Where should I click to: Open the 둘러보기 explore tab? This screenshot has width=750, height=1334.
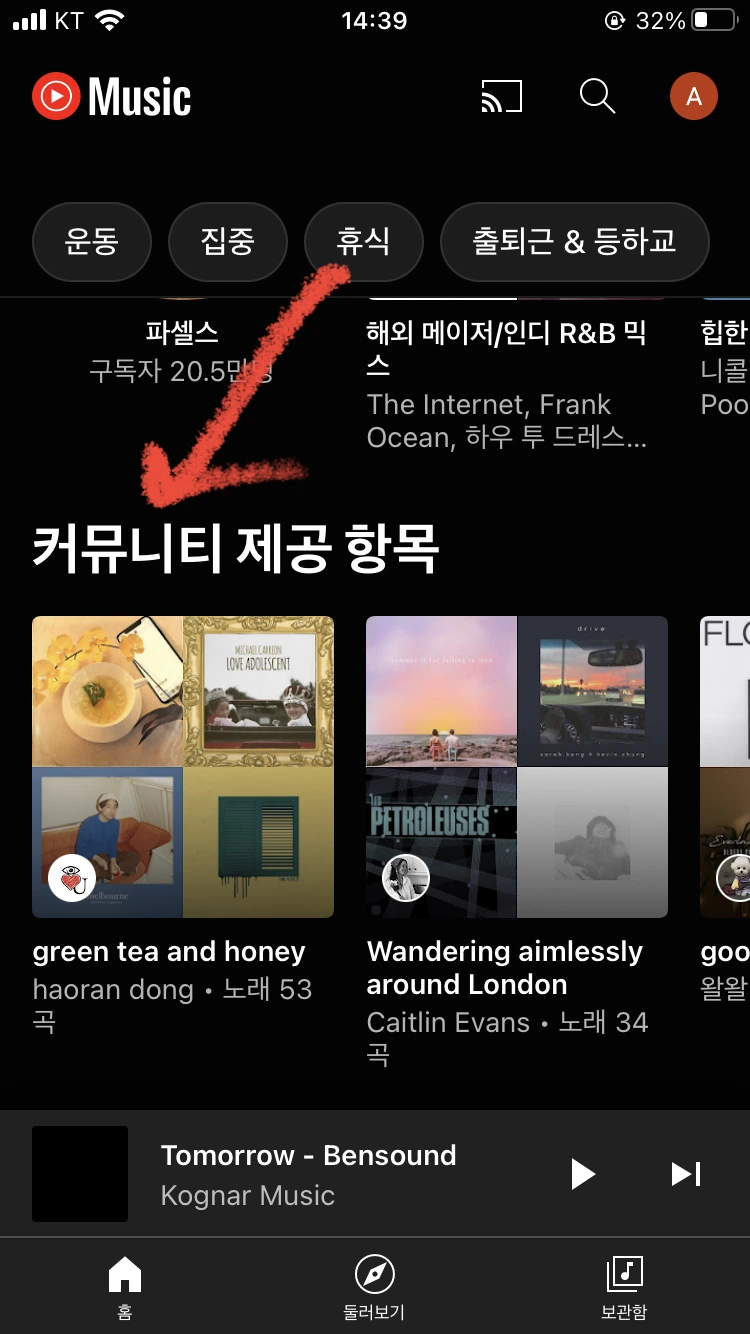click(x=374, y=1288)
